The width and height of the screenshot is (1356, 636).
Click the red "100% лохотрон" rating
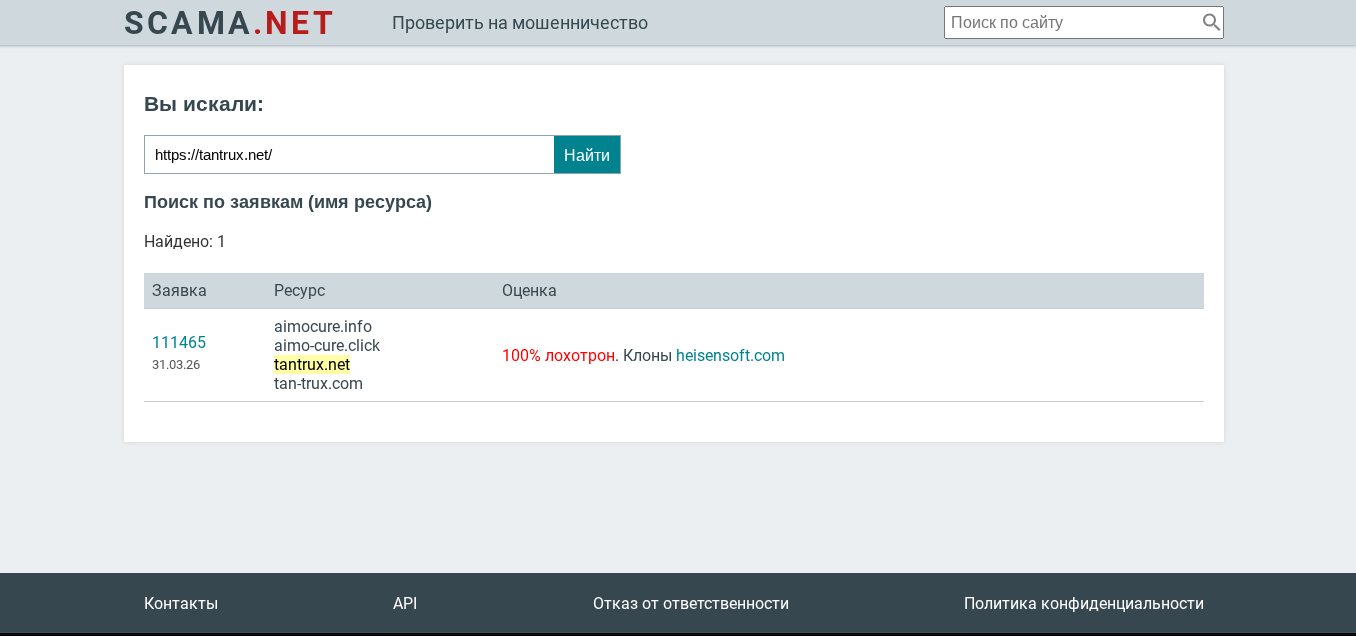pyautogui.click(x=558, y=356)
